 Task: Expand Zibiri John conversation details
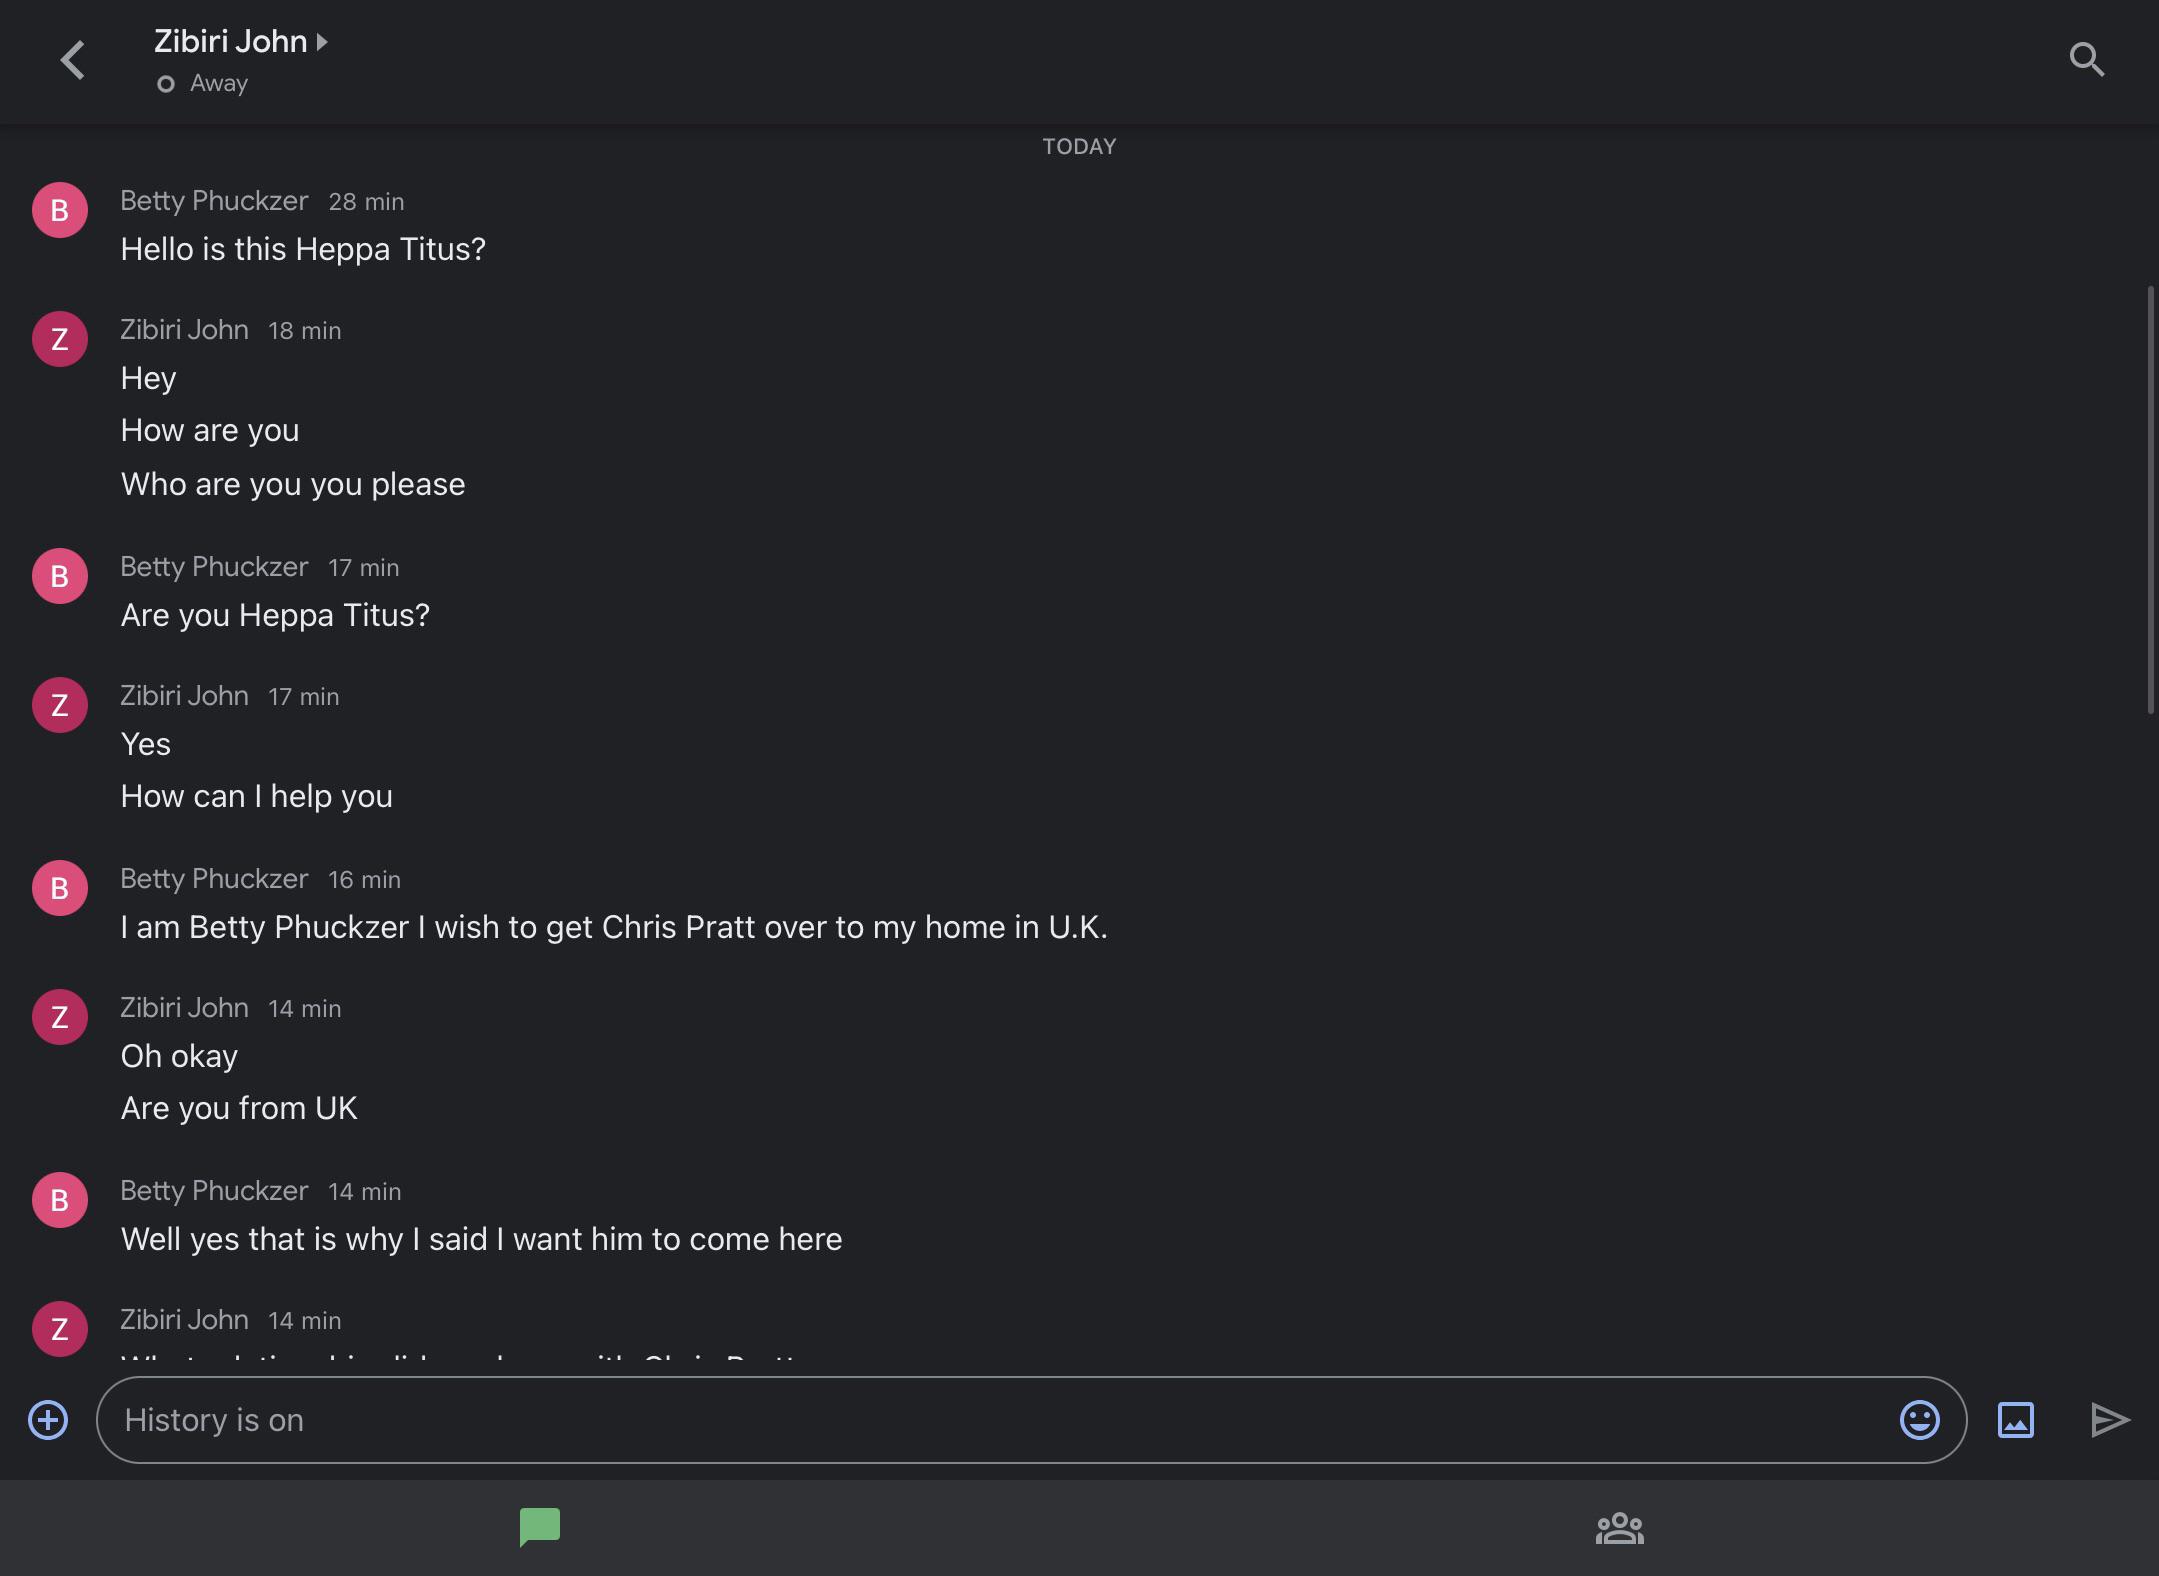(x=241, y=42)
